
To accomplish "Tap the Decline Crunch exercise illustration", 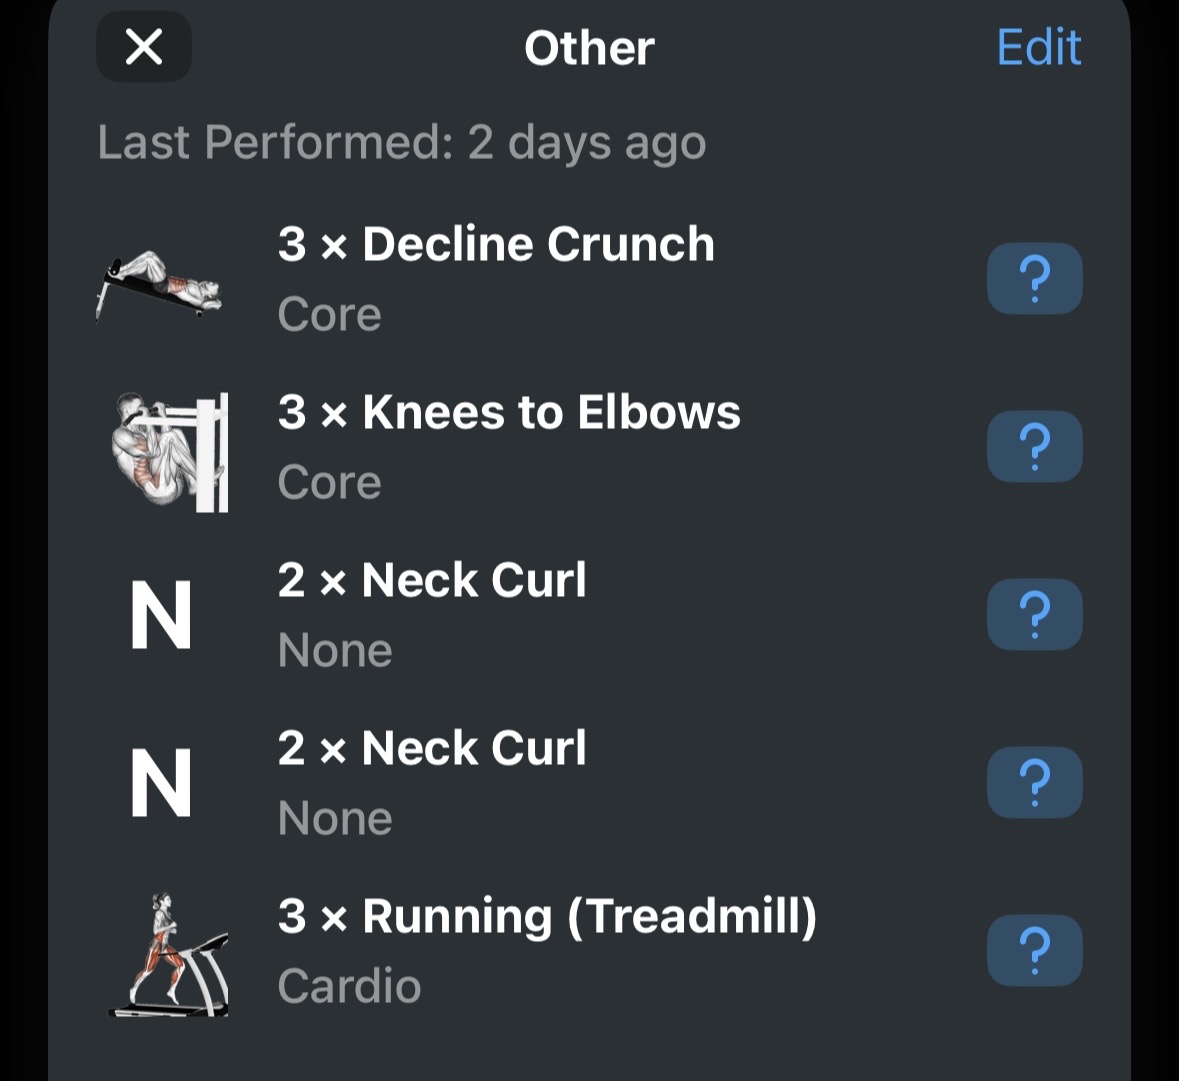I will click(x=159, y=286).
